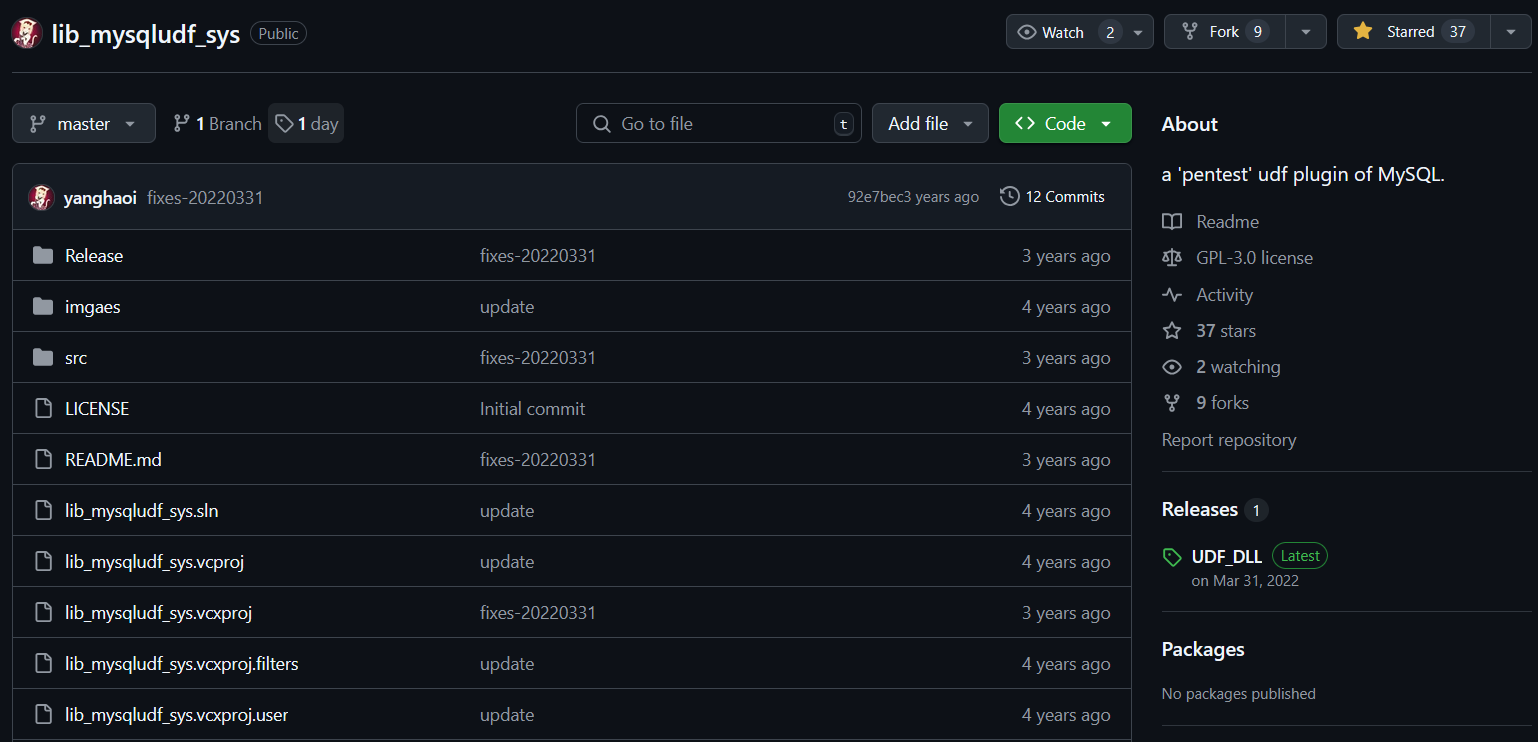Open the GPL-3.0 license link
The image size is (1538, 742).
[1254, 258]
